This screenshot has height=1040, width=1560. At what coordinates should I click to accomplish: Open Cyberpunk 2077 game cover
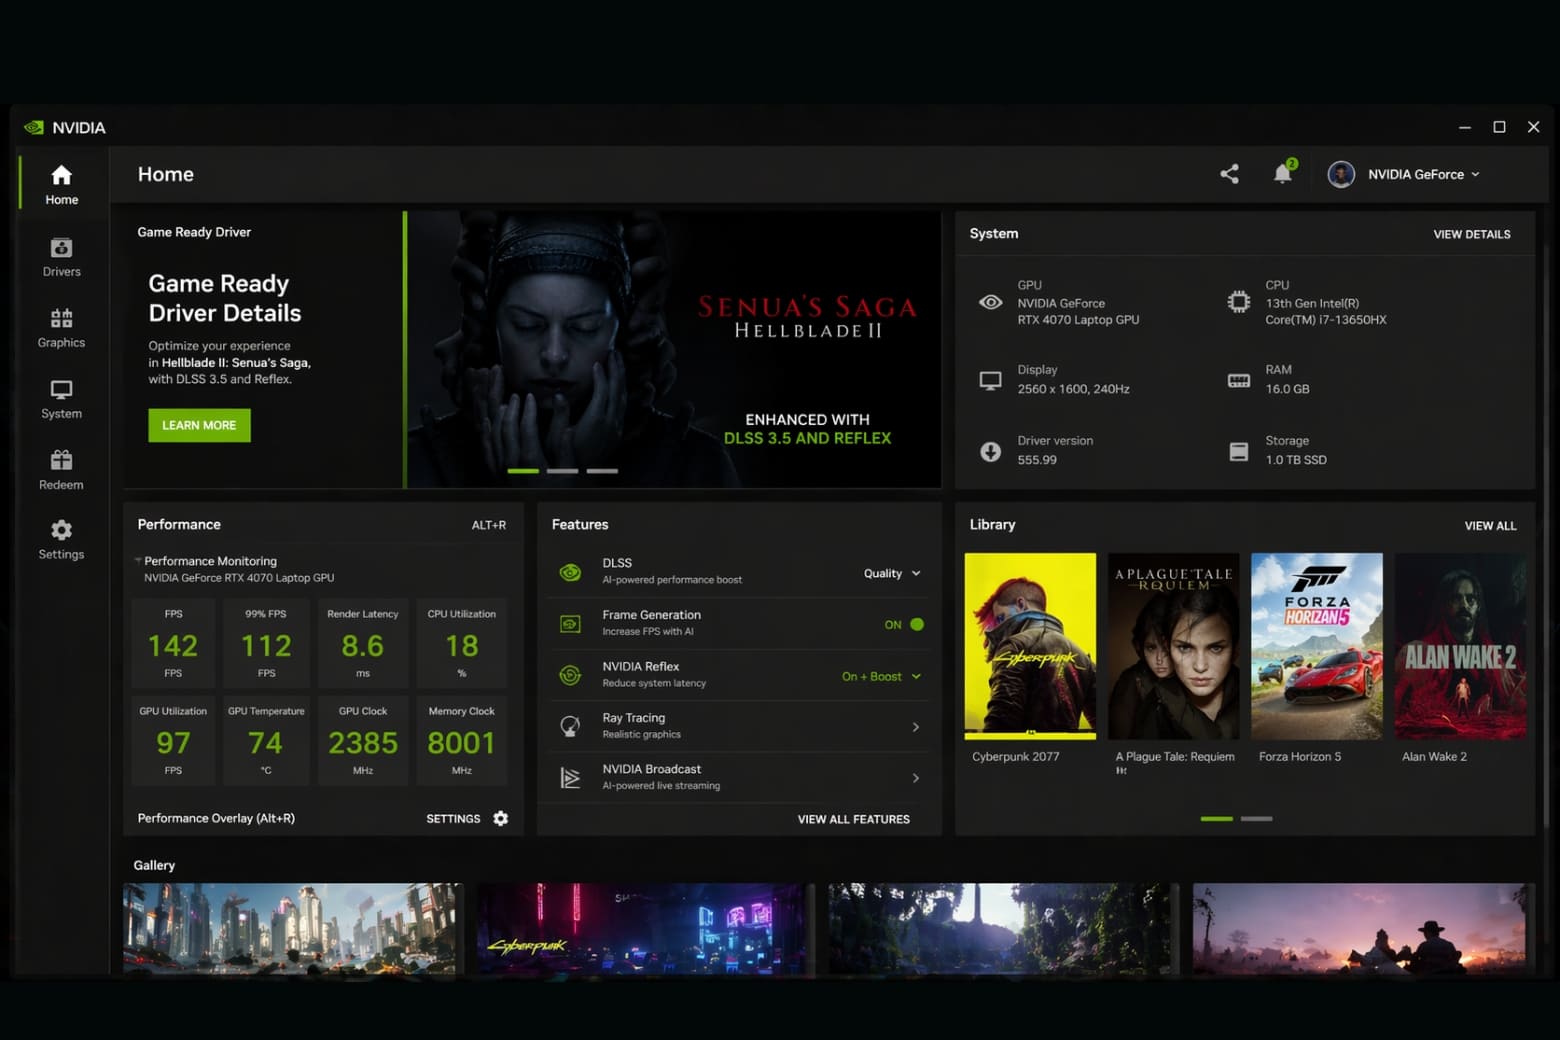[x=1030, y=646]
